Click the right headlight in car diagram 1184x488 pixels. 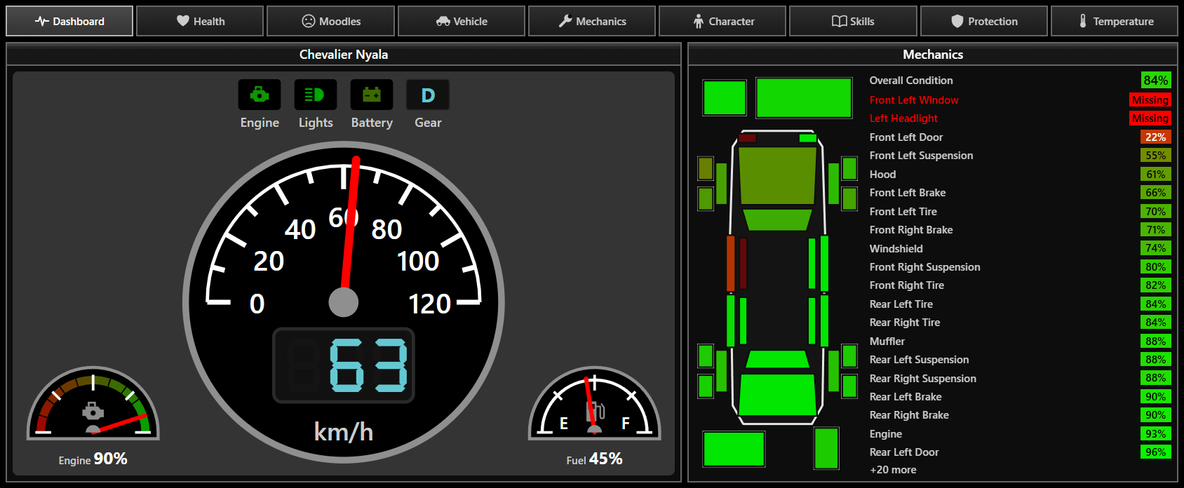pyautogui.click(x=807, y=137)
